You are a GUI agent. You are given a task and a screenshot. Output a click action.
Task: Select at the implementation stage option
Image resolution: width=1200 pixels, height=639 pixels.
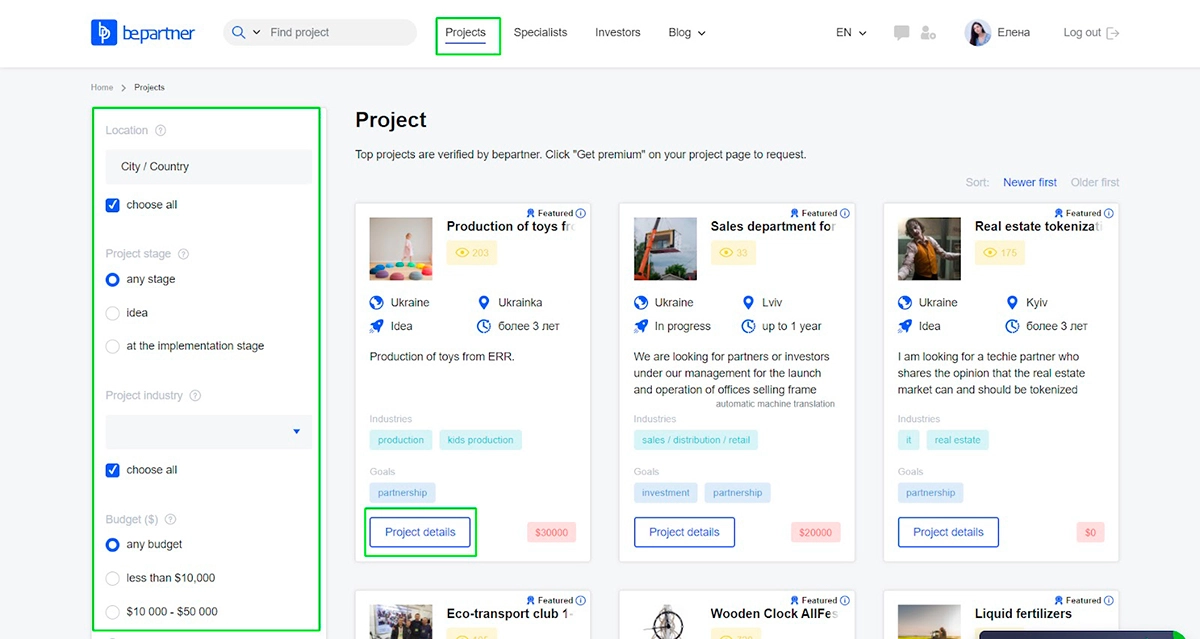[x=113, y=346]
